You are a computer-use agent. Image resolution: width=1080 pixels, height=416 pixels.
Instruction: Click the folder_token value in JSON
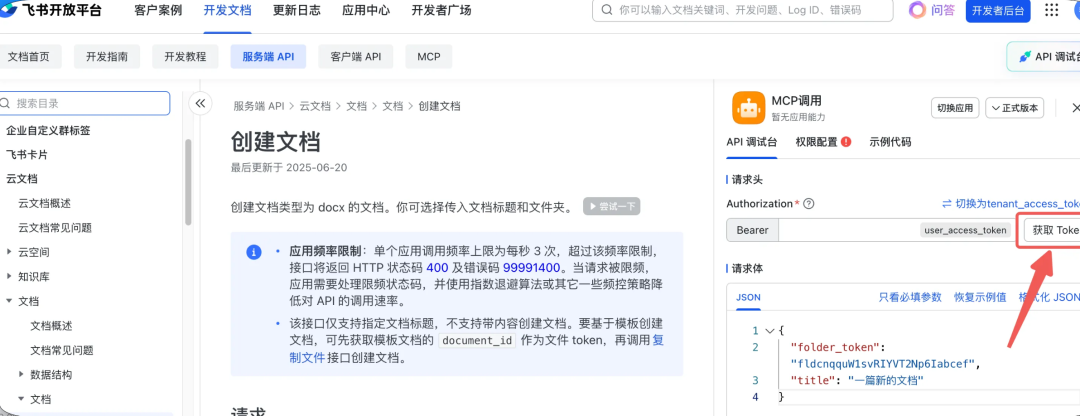tap(884, 364)
